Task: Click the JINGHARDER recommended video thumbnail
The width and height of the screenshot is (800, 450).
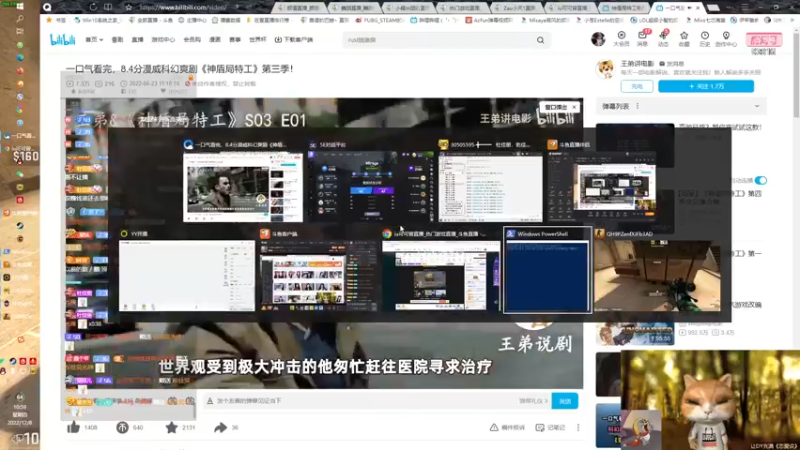Action: coord(635,332)
